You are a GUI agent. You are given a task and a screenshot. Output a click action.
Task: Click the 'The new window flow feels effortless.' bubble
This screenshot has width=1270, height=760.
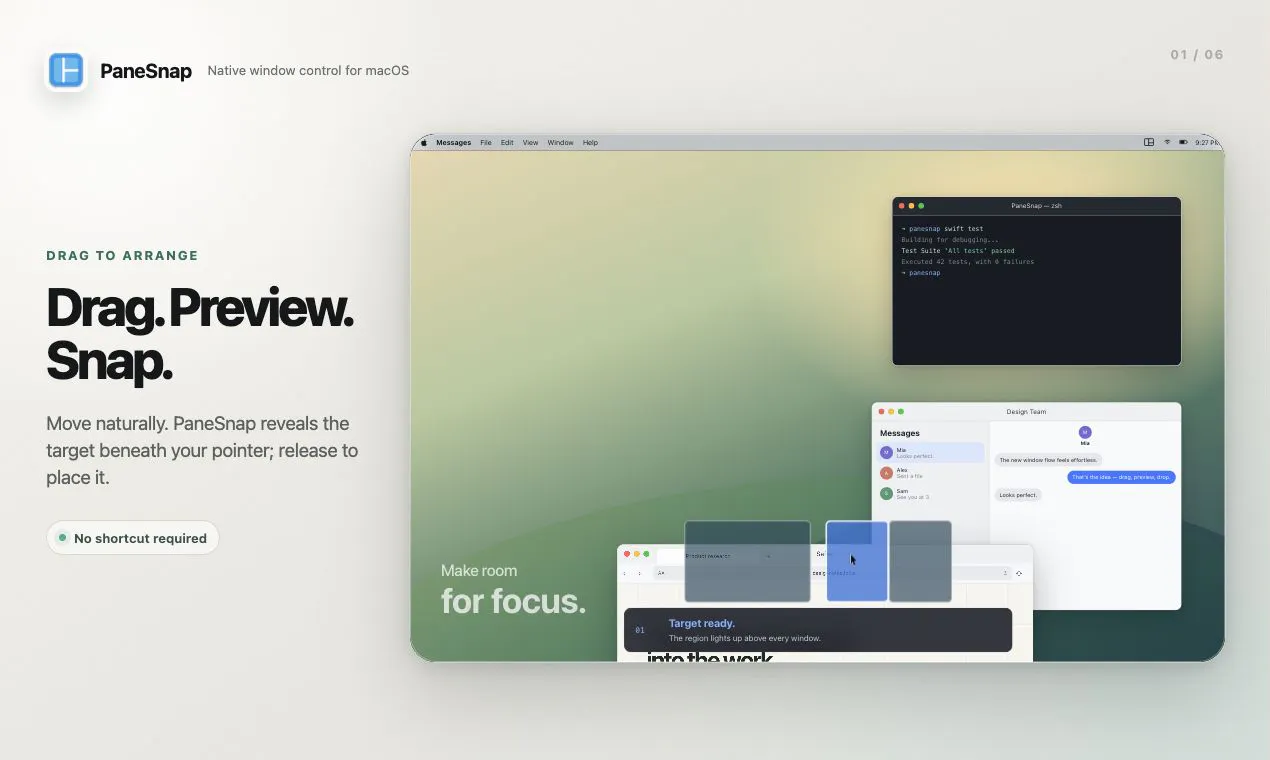pos(1048,460)
